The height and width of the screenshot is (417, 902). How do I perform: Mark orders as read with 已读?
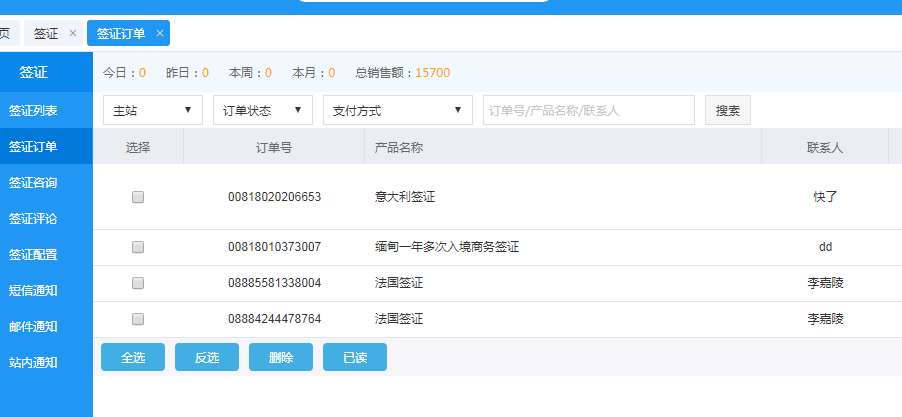coord(354,357)
